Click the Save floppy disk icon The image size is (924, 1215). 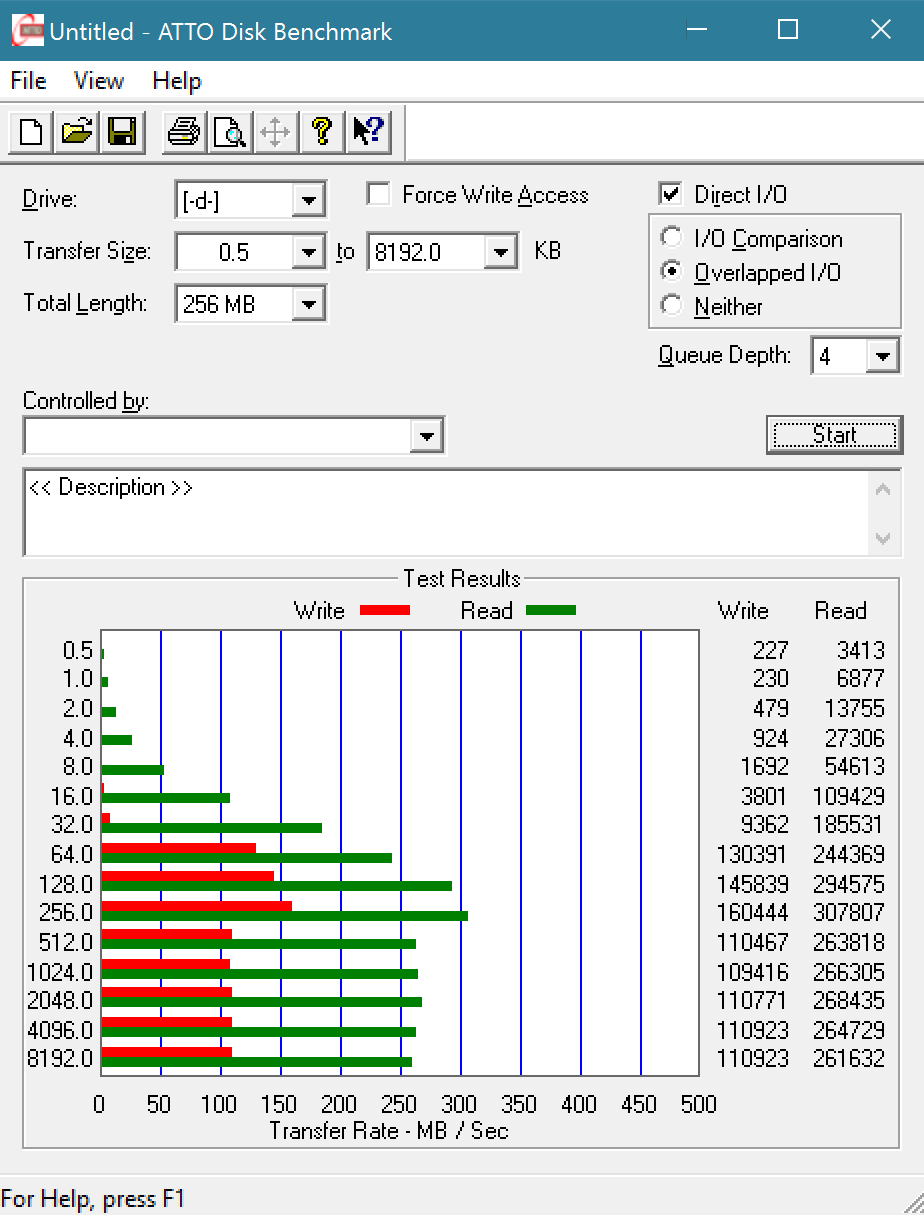click(x=122, y=131)
